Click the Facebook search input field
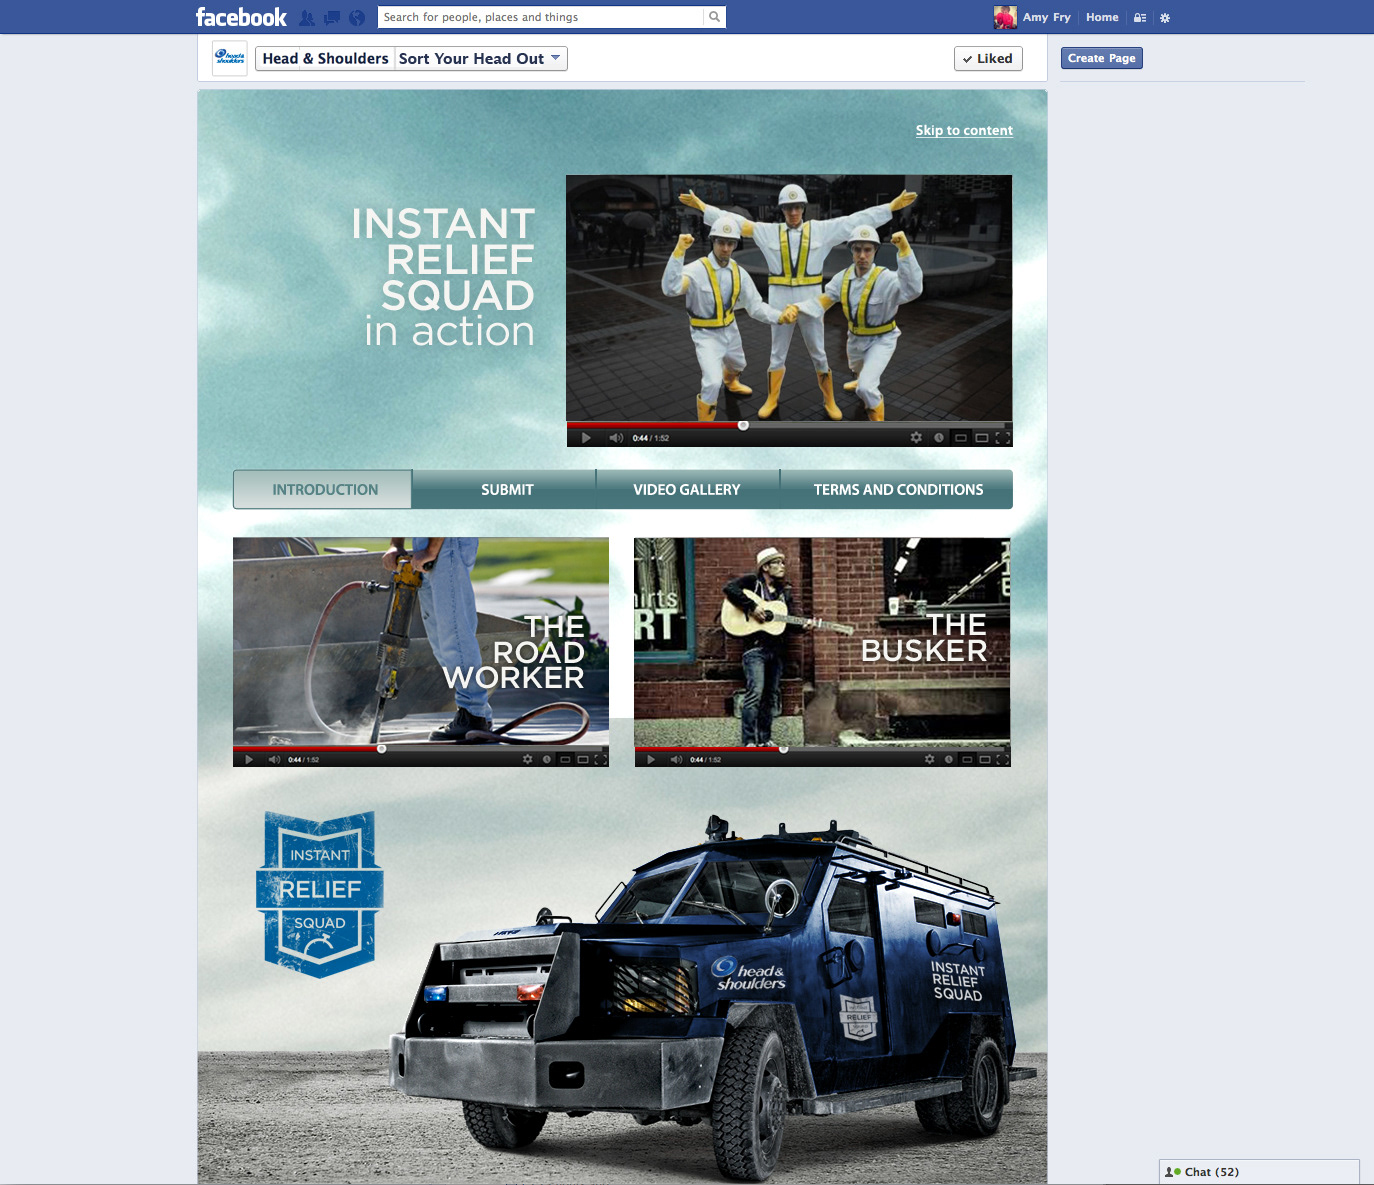 tap(542, 17)
